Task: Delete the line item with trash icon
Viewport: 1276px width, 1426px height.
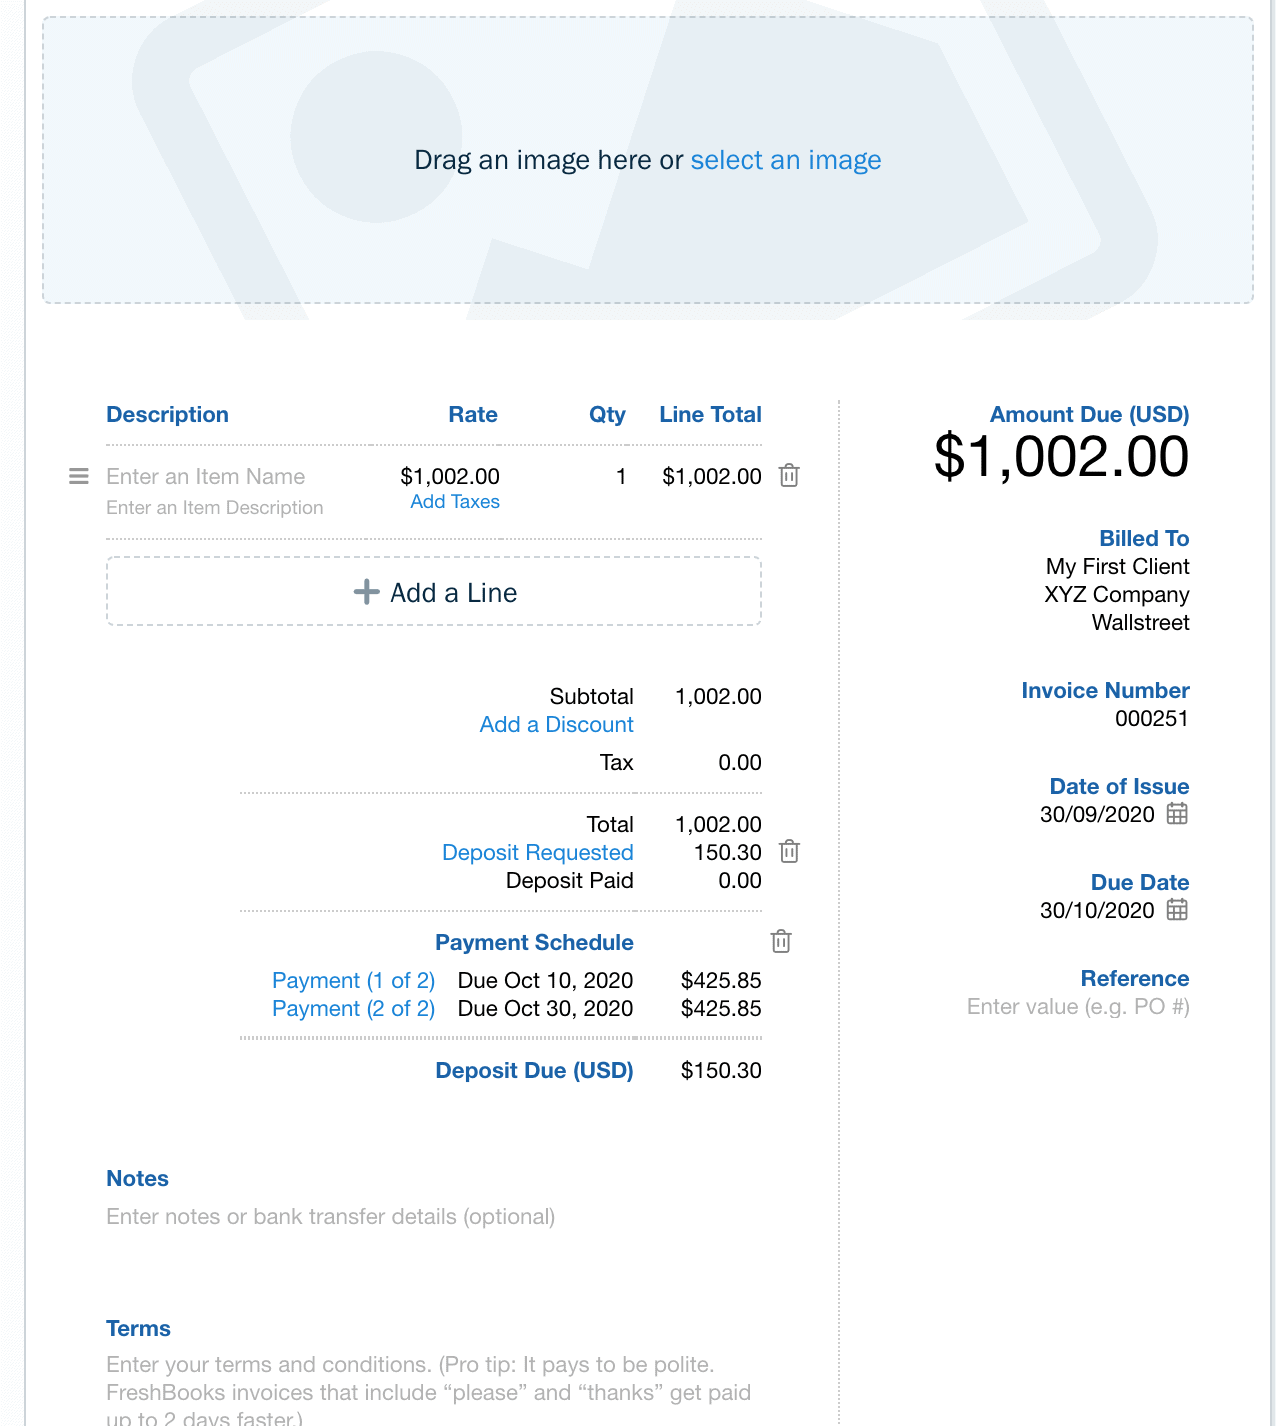Action: pos(789,476)
